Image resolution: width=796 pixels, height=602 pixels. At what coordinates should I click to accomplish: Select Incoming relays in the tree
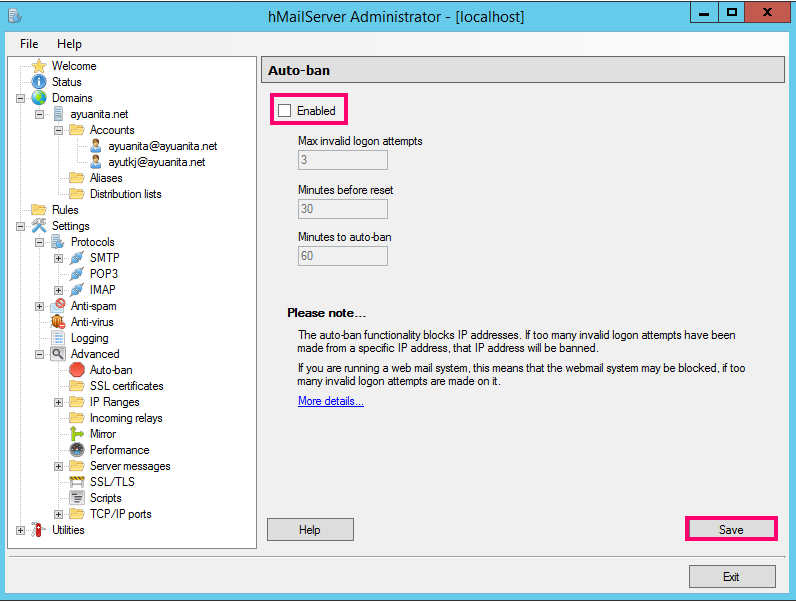tap(126, 418)
